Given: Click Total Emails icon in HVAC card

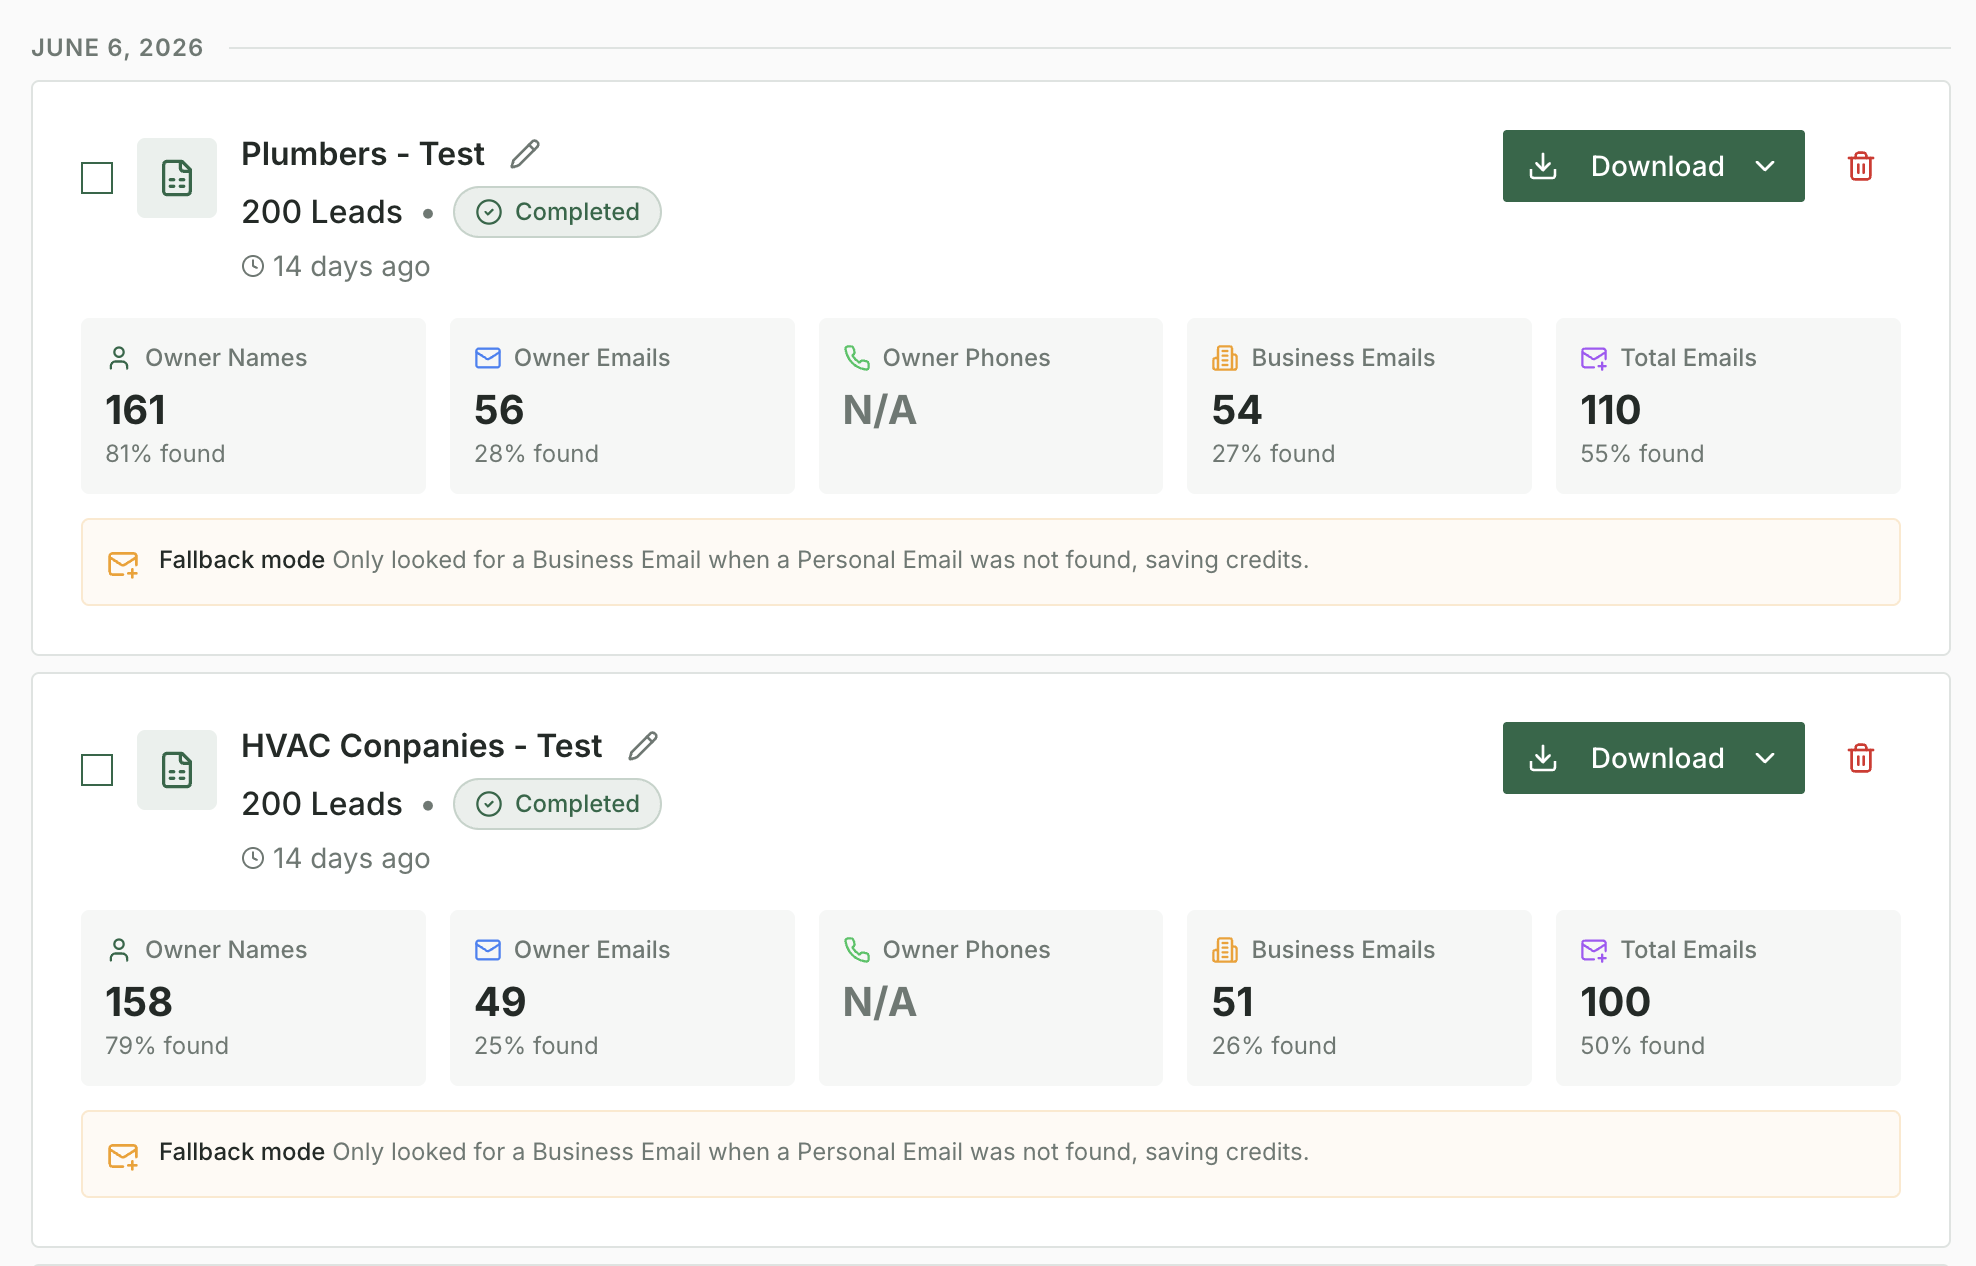Looking at the screenshot, I should pyautogui.click(x=1594, y=950).
